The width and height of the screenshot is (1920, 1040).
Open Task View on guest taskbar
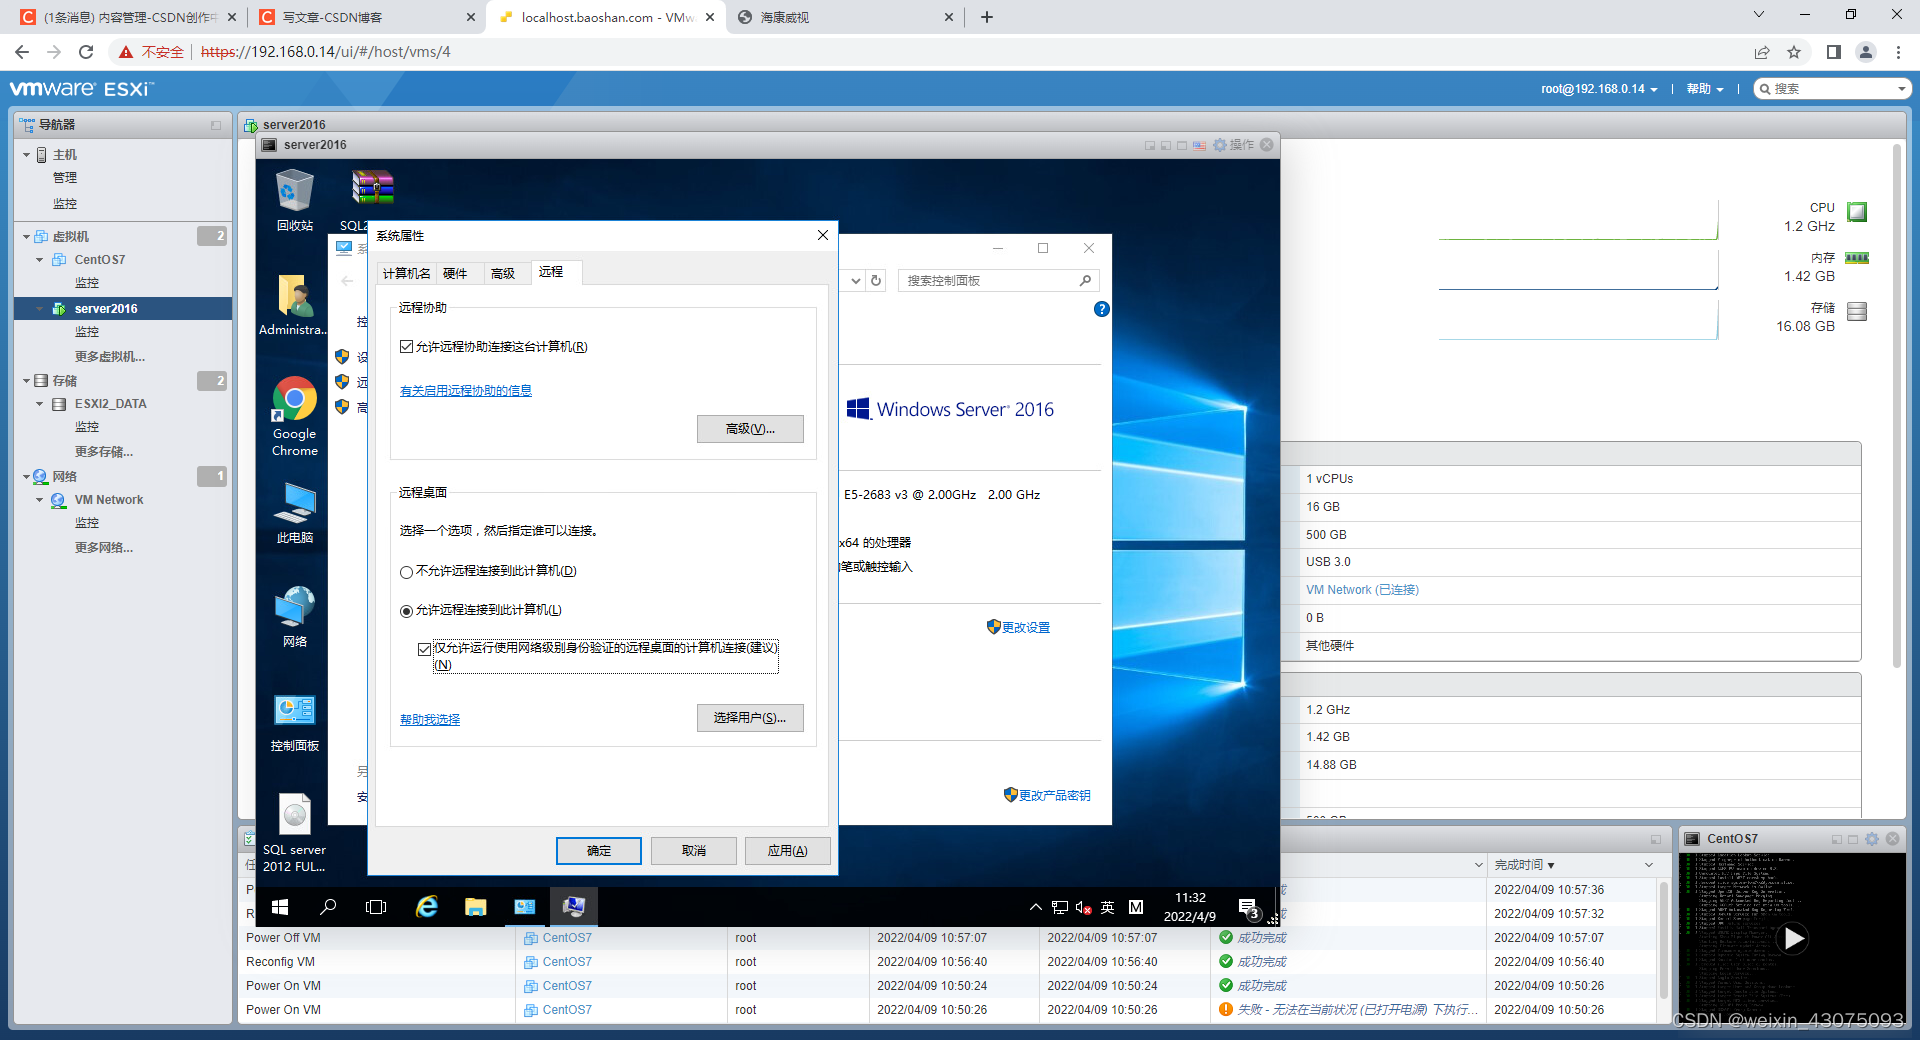point(376,907)
